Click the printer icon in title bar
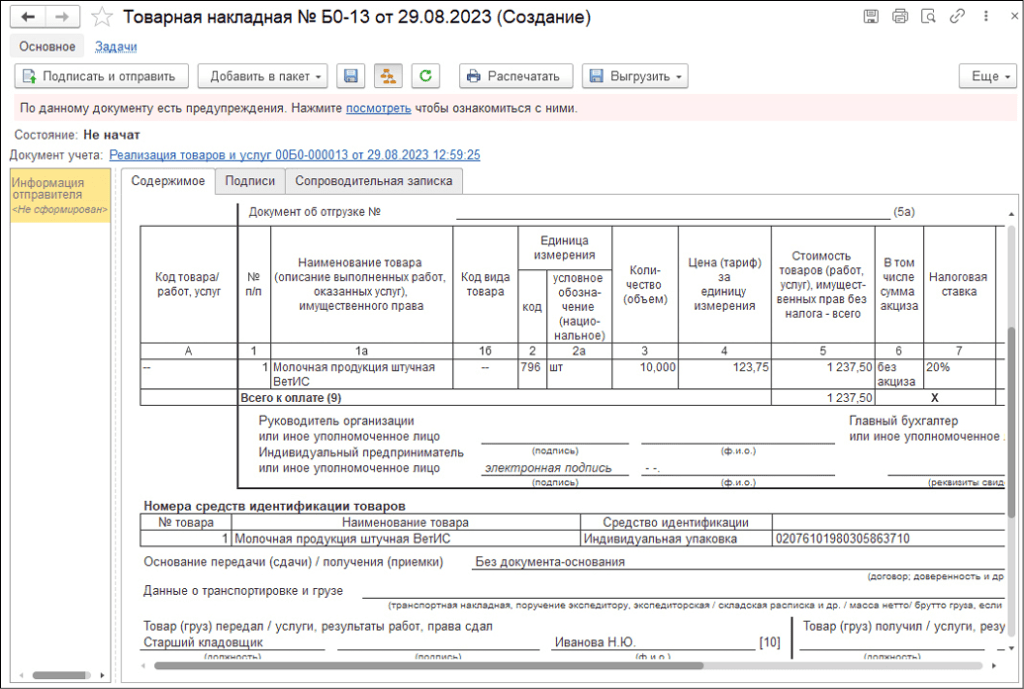Screen dimensions: 1024x689 (899, 17)
